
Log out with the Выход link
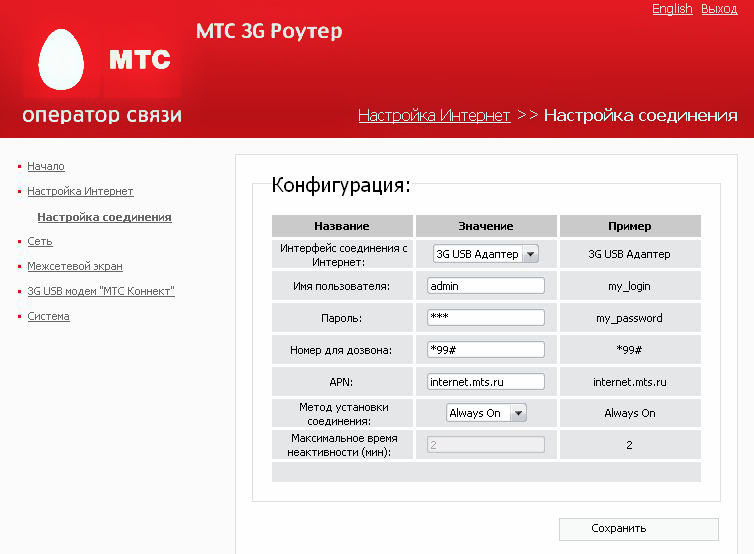(719, 9)
